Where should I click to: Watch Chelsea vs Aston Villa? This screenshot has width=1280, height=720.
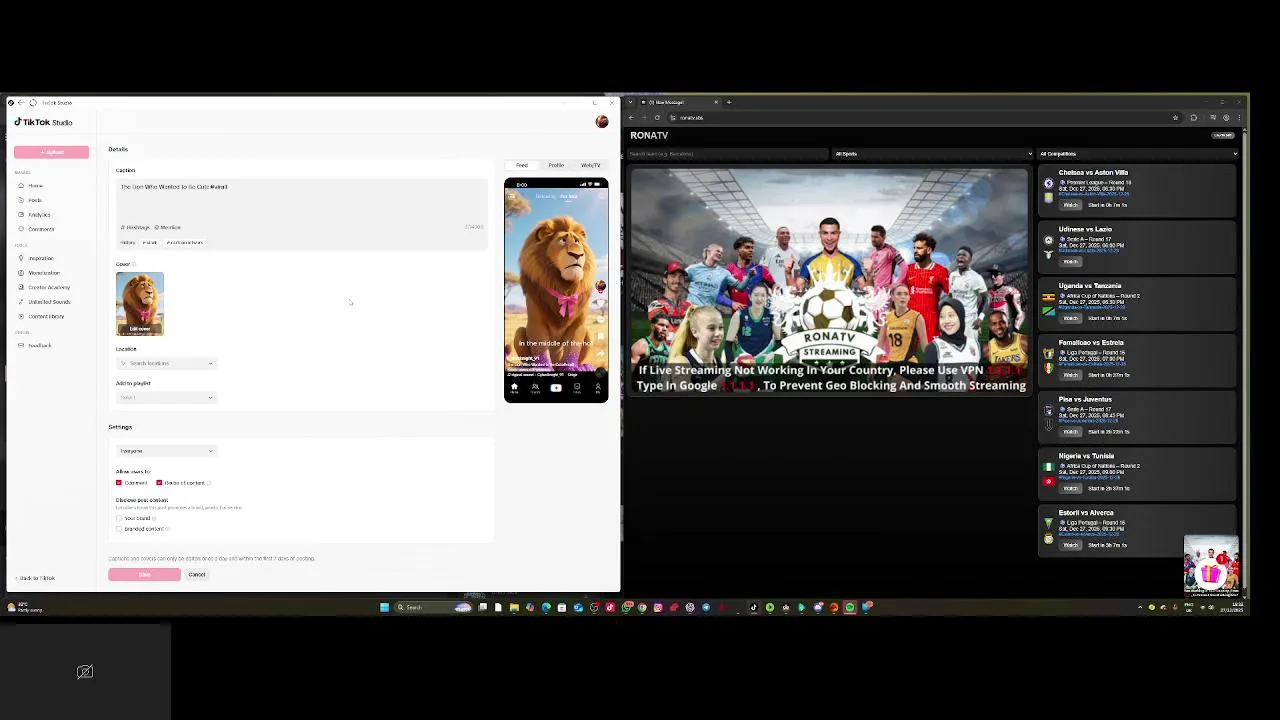pos(1071,205)
